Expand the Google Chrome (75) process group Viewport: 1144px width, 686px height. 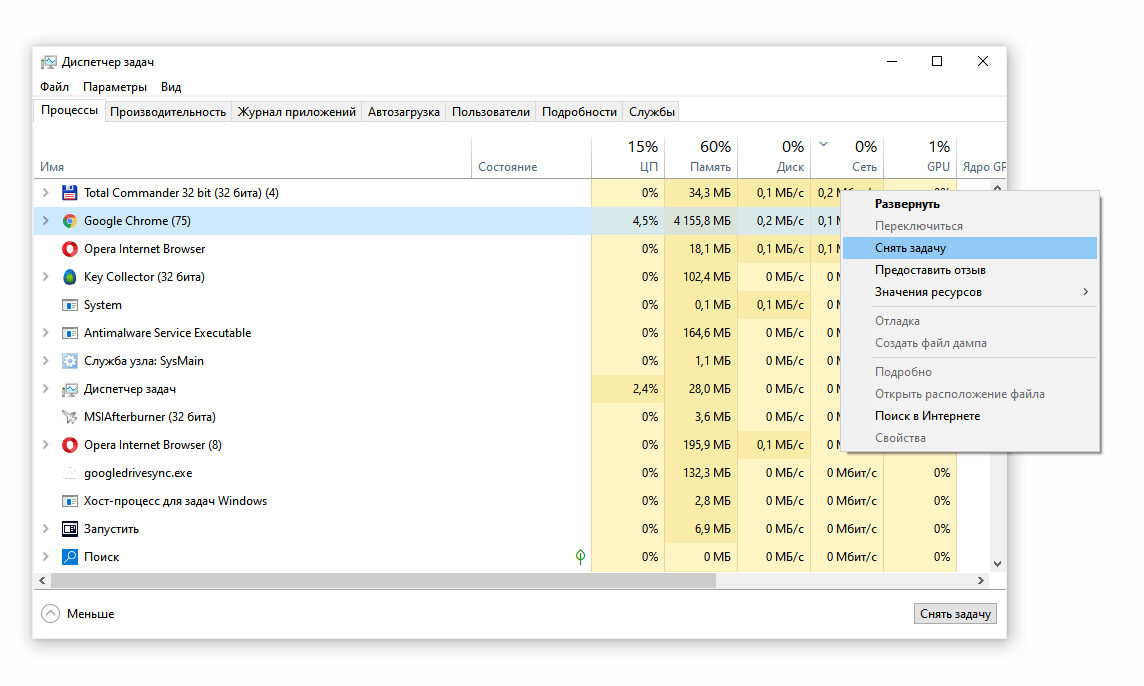pos(45,221)
